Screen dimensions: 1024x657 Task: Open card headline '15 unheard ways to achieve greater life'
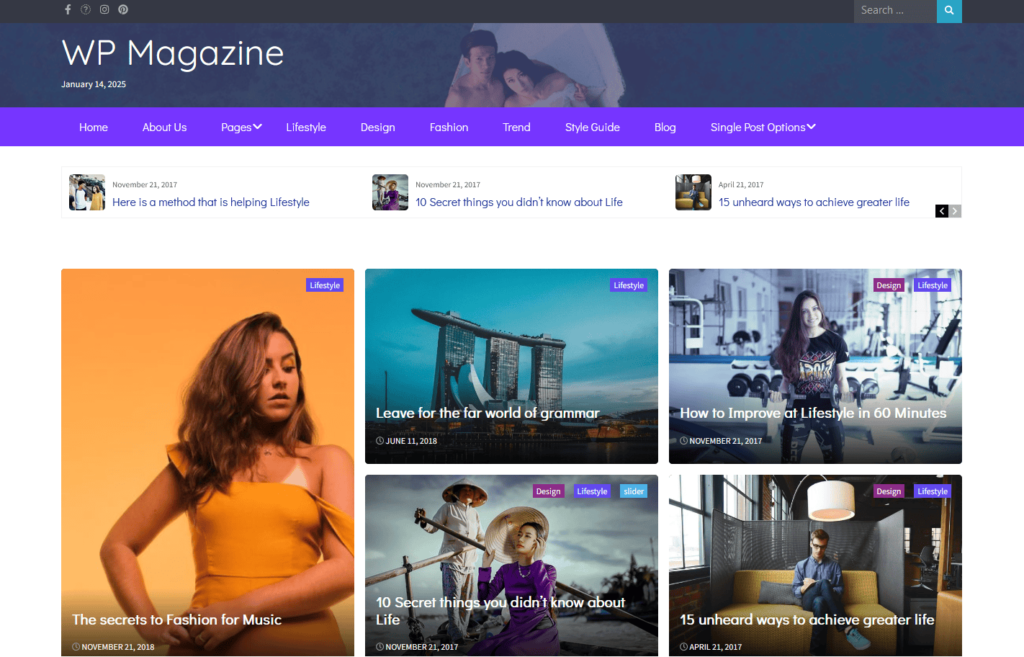807,620
